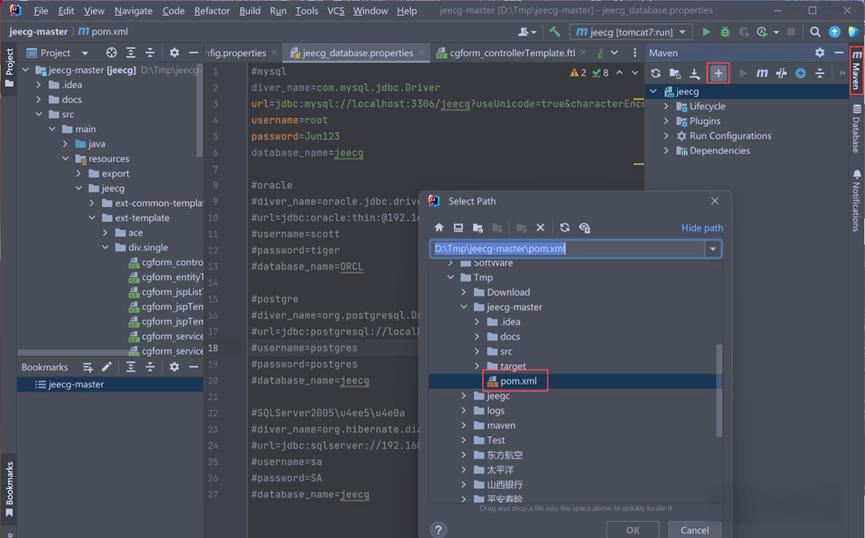Generate sources and update folders icon
The width and height of the screenshot is (865, 538).
[x=675, y=73]
